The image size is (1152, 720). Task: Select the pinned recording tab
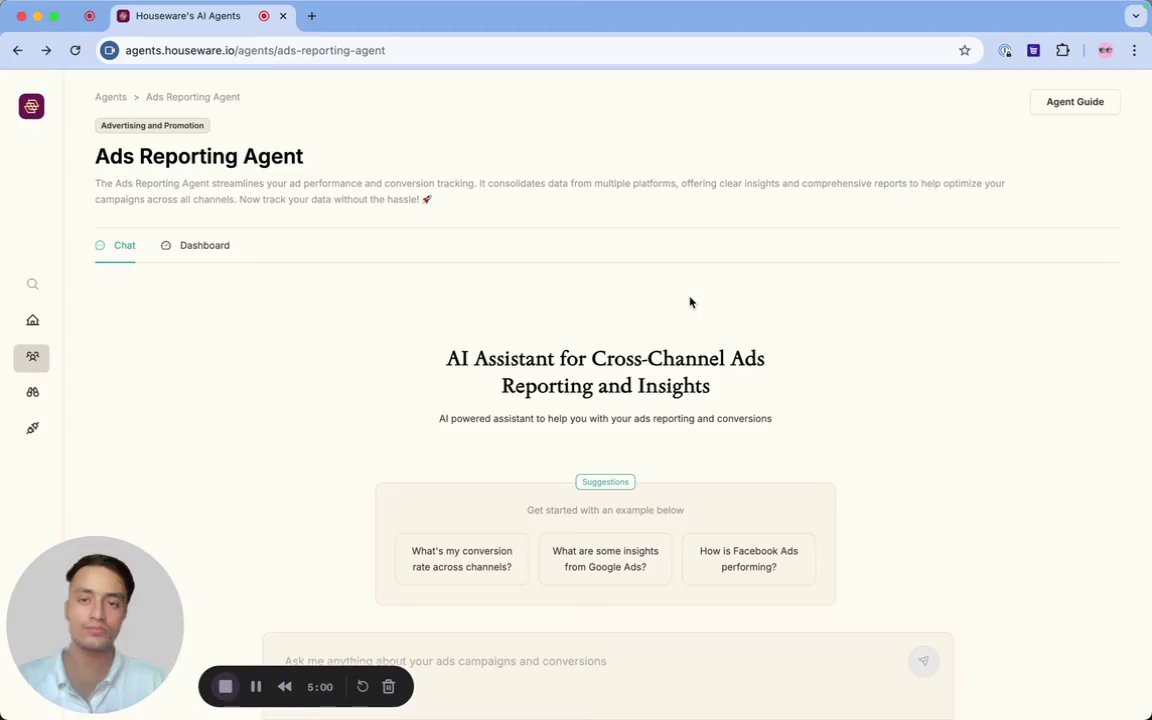pos(90,16)
